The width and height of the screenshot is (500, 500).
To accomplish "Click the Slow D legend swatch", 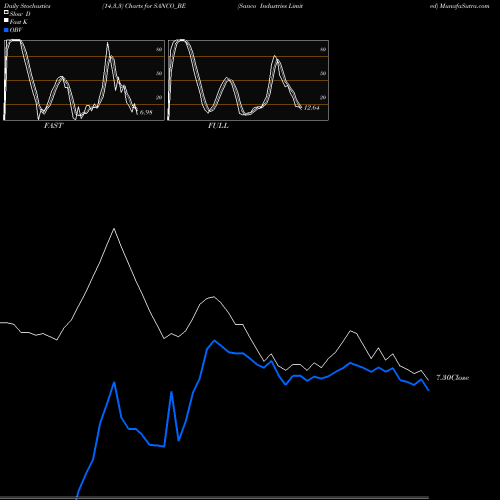I will [6, 12].
